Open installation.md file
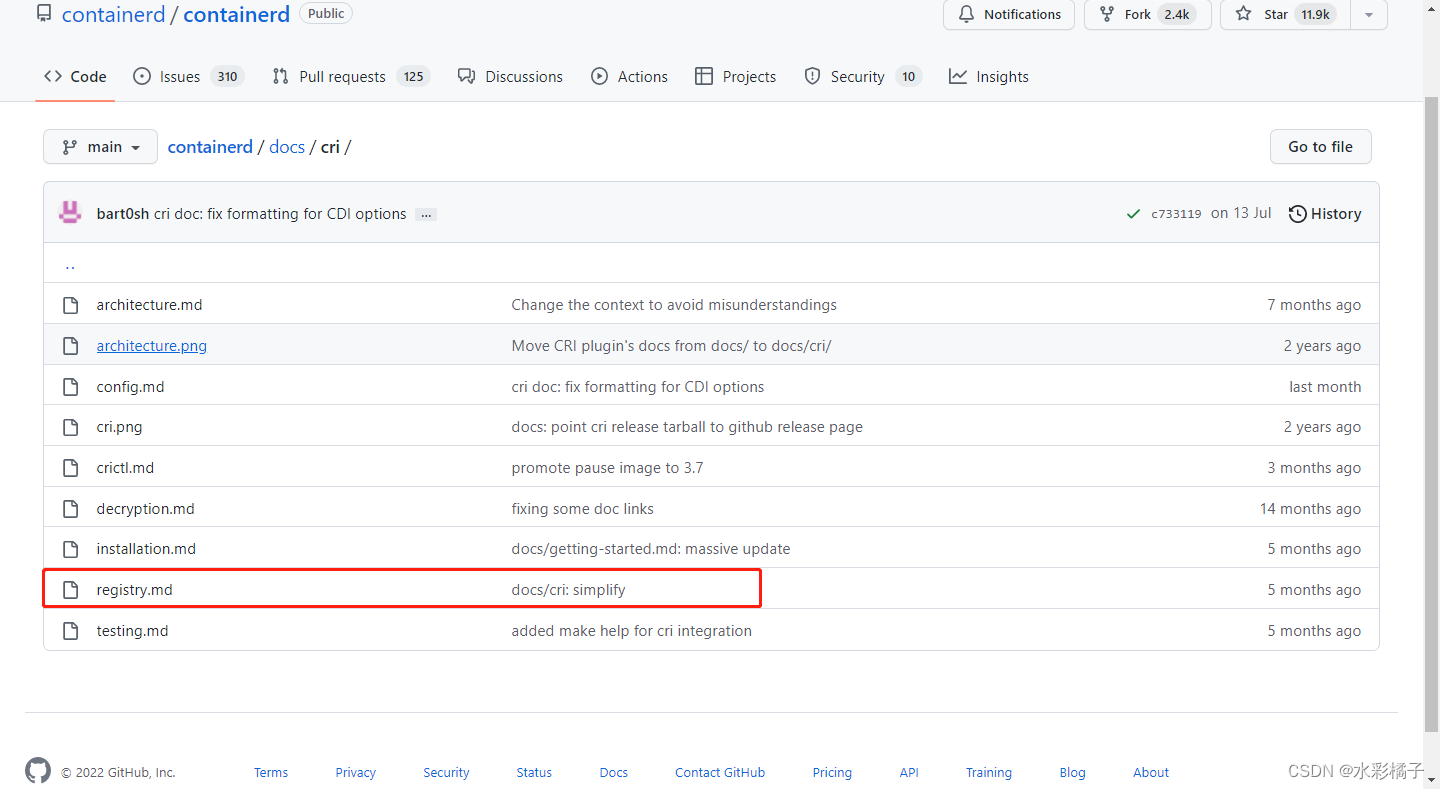This screenshot has height=789, width=1440. [146, 549]
